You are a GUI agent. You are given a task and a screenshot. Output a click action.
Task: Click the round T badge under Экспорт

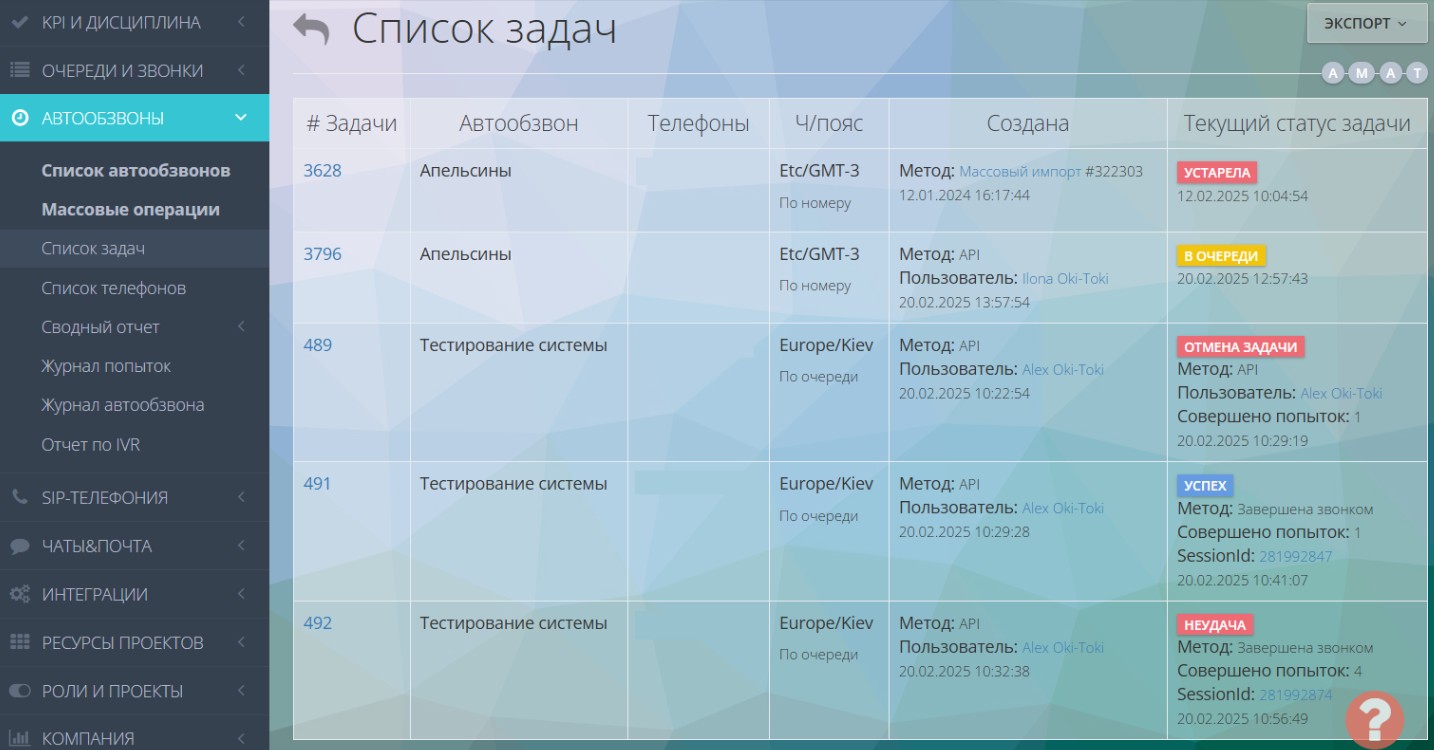pyautogui.click(x=1417, y=72)
